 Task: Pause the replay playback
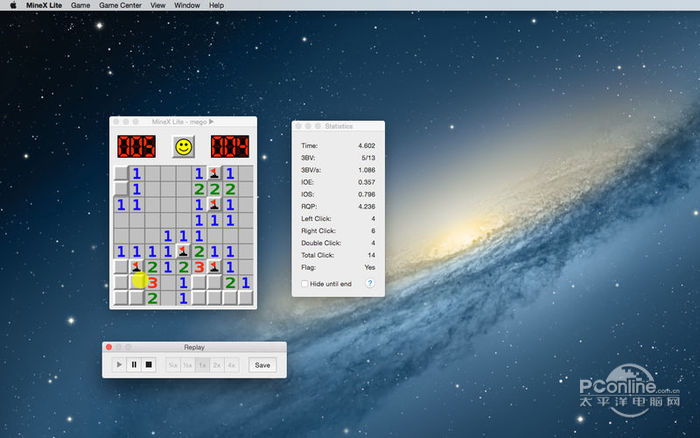tap(134, 365)
